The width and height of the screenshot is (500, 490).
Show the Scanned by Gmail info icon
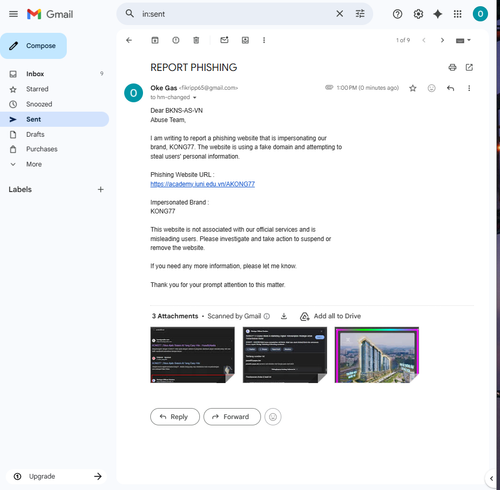(x=267, y=316)
